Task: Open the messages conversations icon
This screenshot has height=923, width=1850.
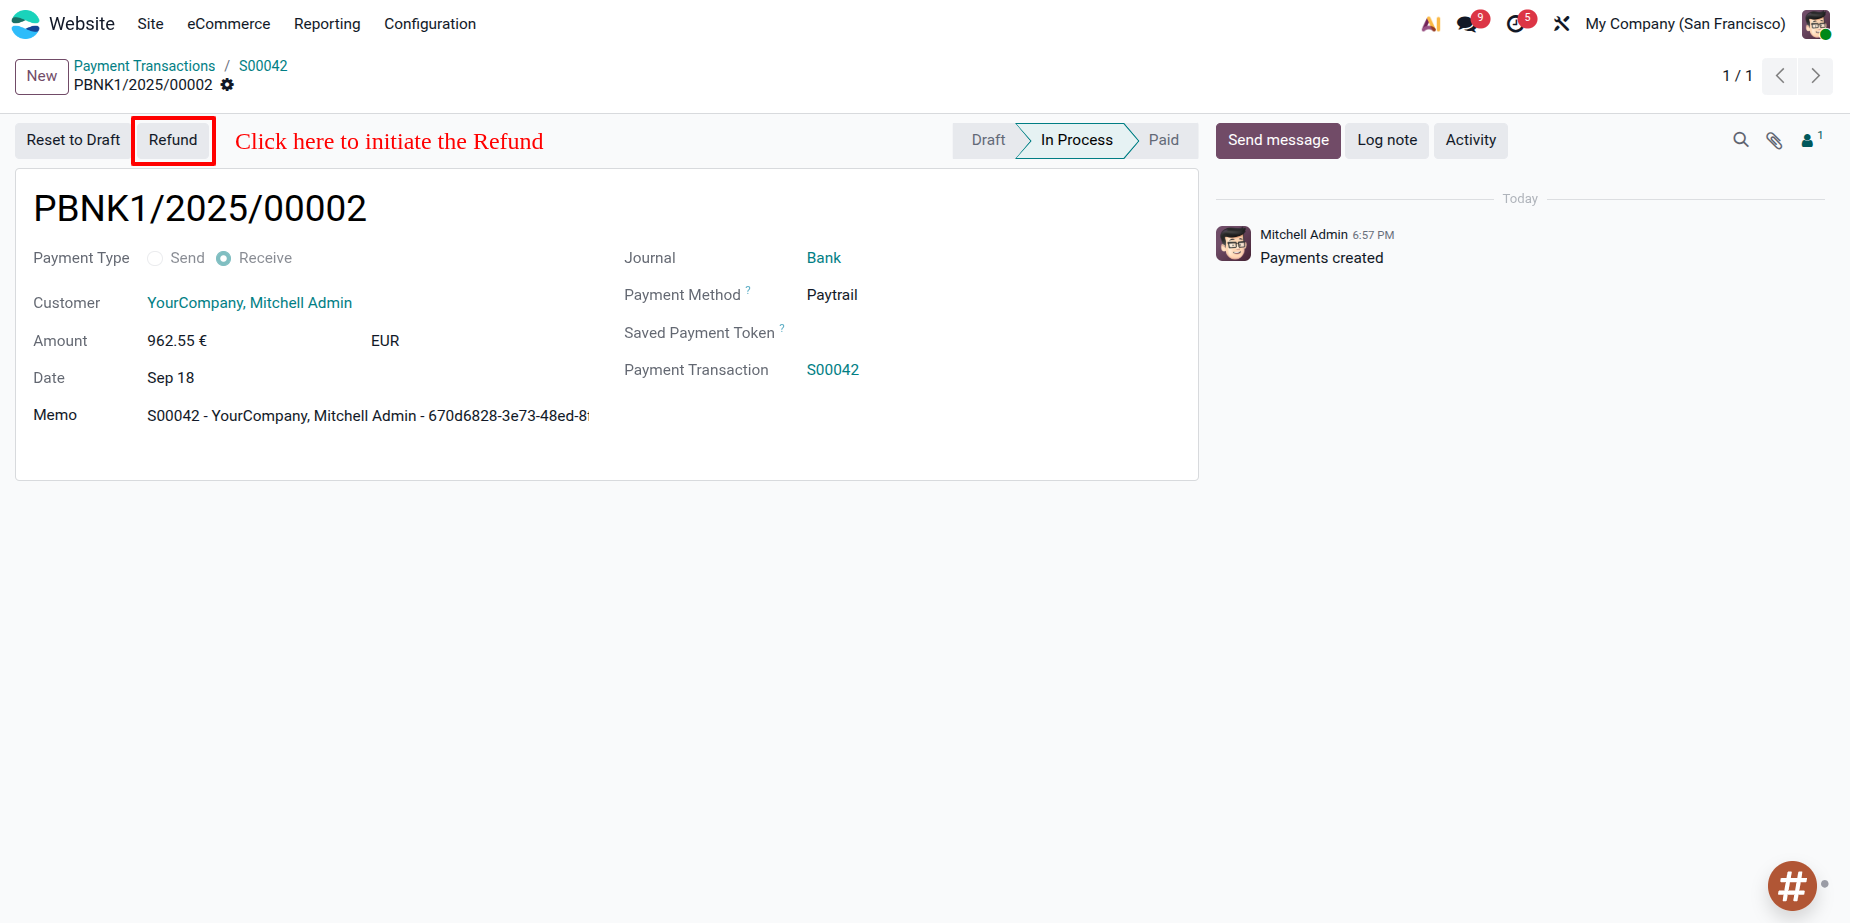Action: click(1468, 23)
